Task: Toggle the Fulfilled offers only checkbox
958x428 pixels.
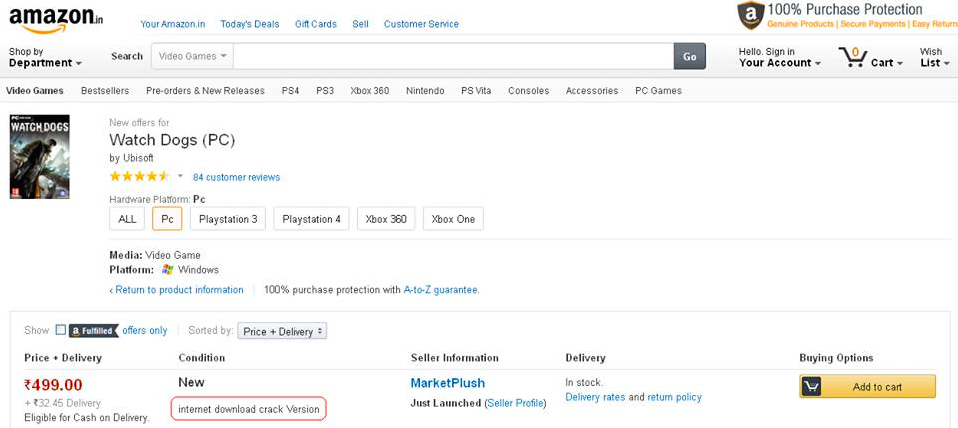Action: (61, 330)
